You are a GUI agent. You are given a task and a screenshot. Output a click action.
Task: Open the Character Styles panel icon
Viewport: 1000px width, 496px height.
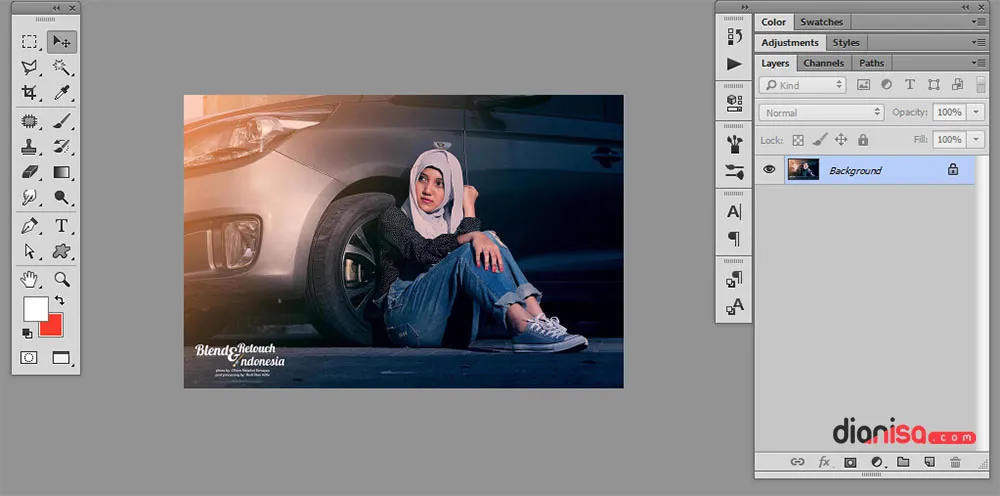pos(735,307)
